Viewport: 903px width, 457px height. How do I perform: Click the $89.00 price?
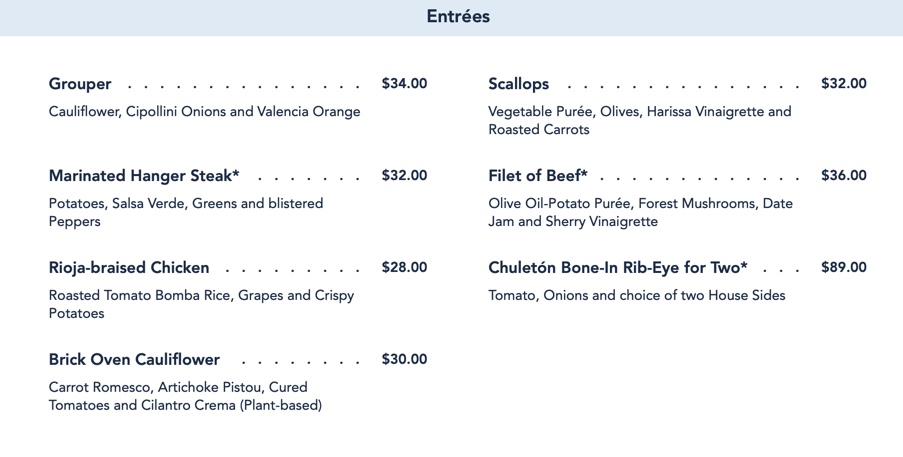point(844,268)
